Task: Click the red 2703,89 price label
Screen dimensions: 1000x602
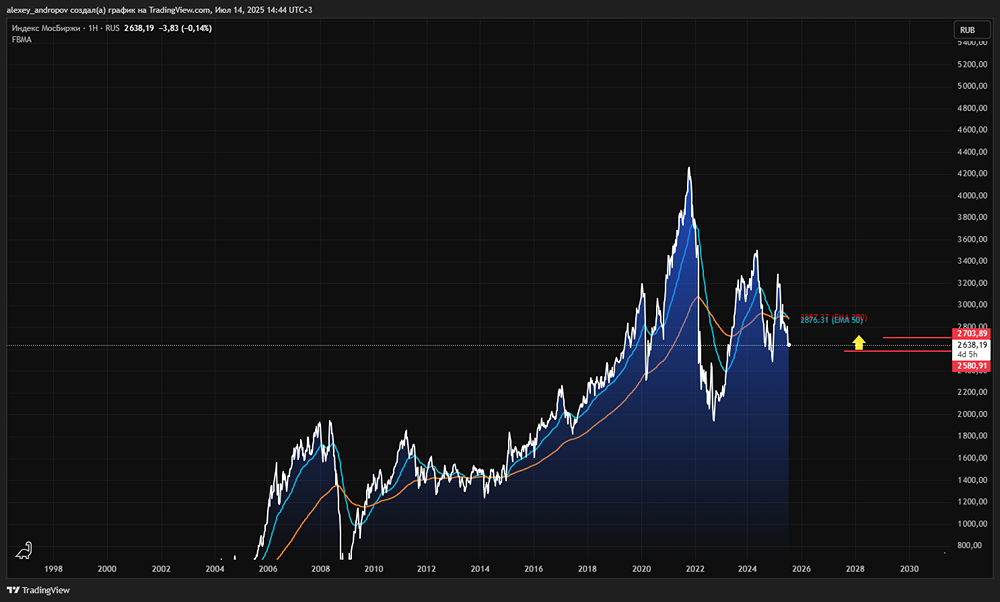Action: [972, 334]
